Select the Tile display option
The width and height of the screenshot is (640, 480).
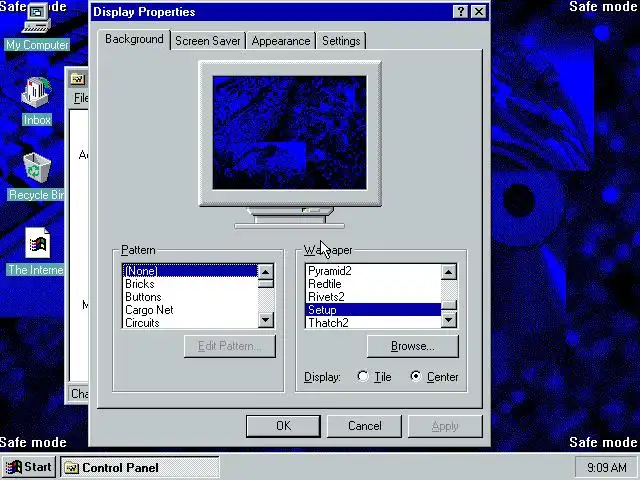(374, 376)
